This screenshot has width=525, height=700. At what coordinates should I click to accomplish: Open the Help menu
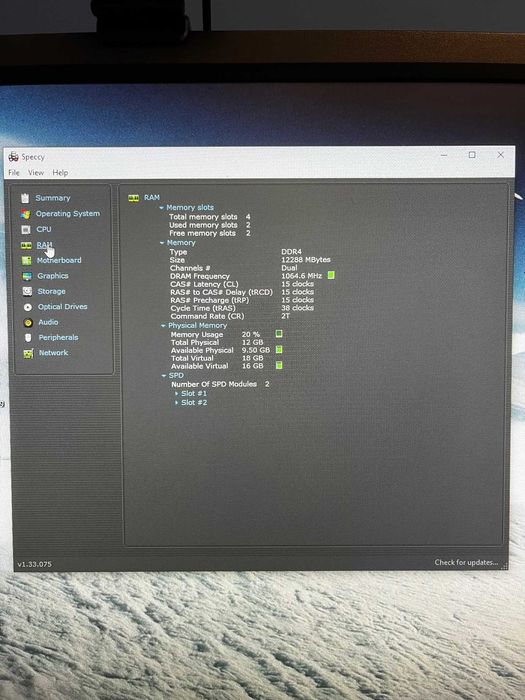tap(60, 172)
